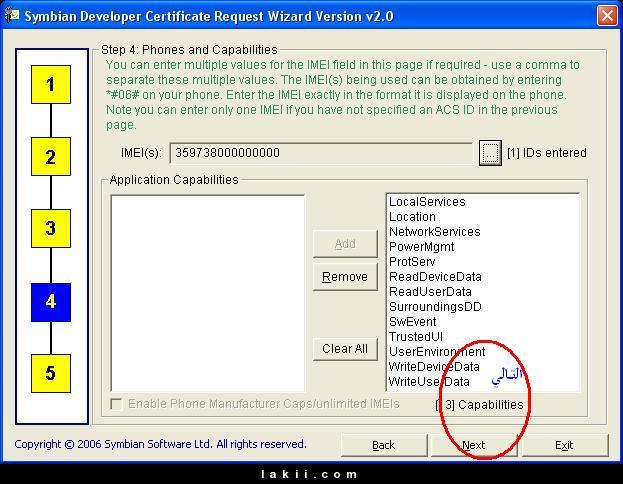Select WriteUserData capability

[x=429, y=382]
